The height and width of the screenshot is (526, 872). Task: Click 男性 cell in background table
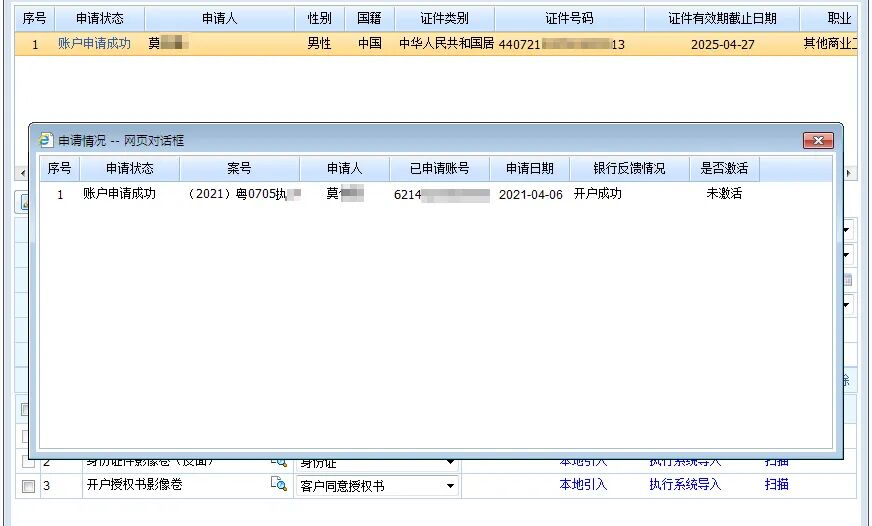coord(319,43)
